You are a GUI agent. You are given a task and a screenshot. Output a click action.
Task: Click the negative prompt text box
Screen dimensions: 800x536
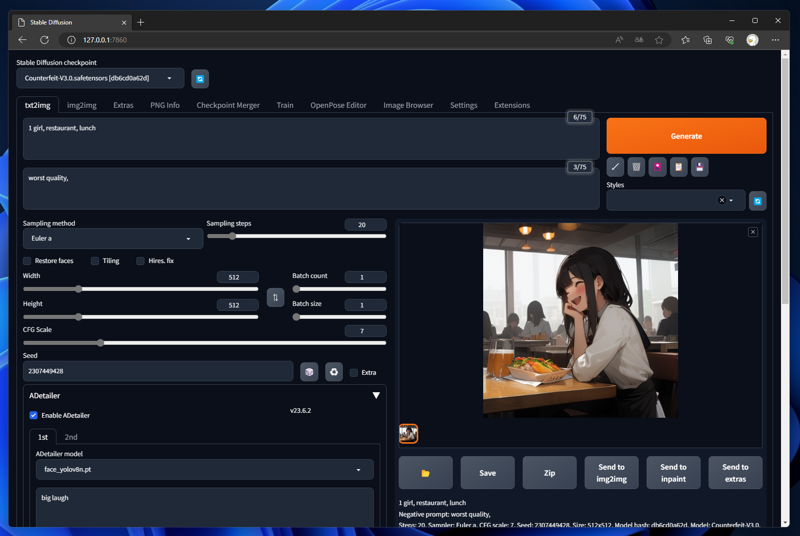tap(311, 189)
